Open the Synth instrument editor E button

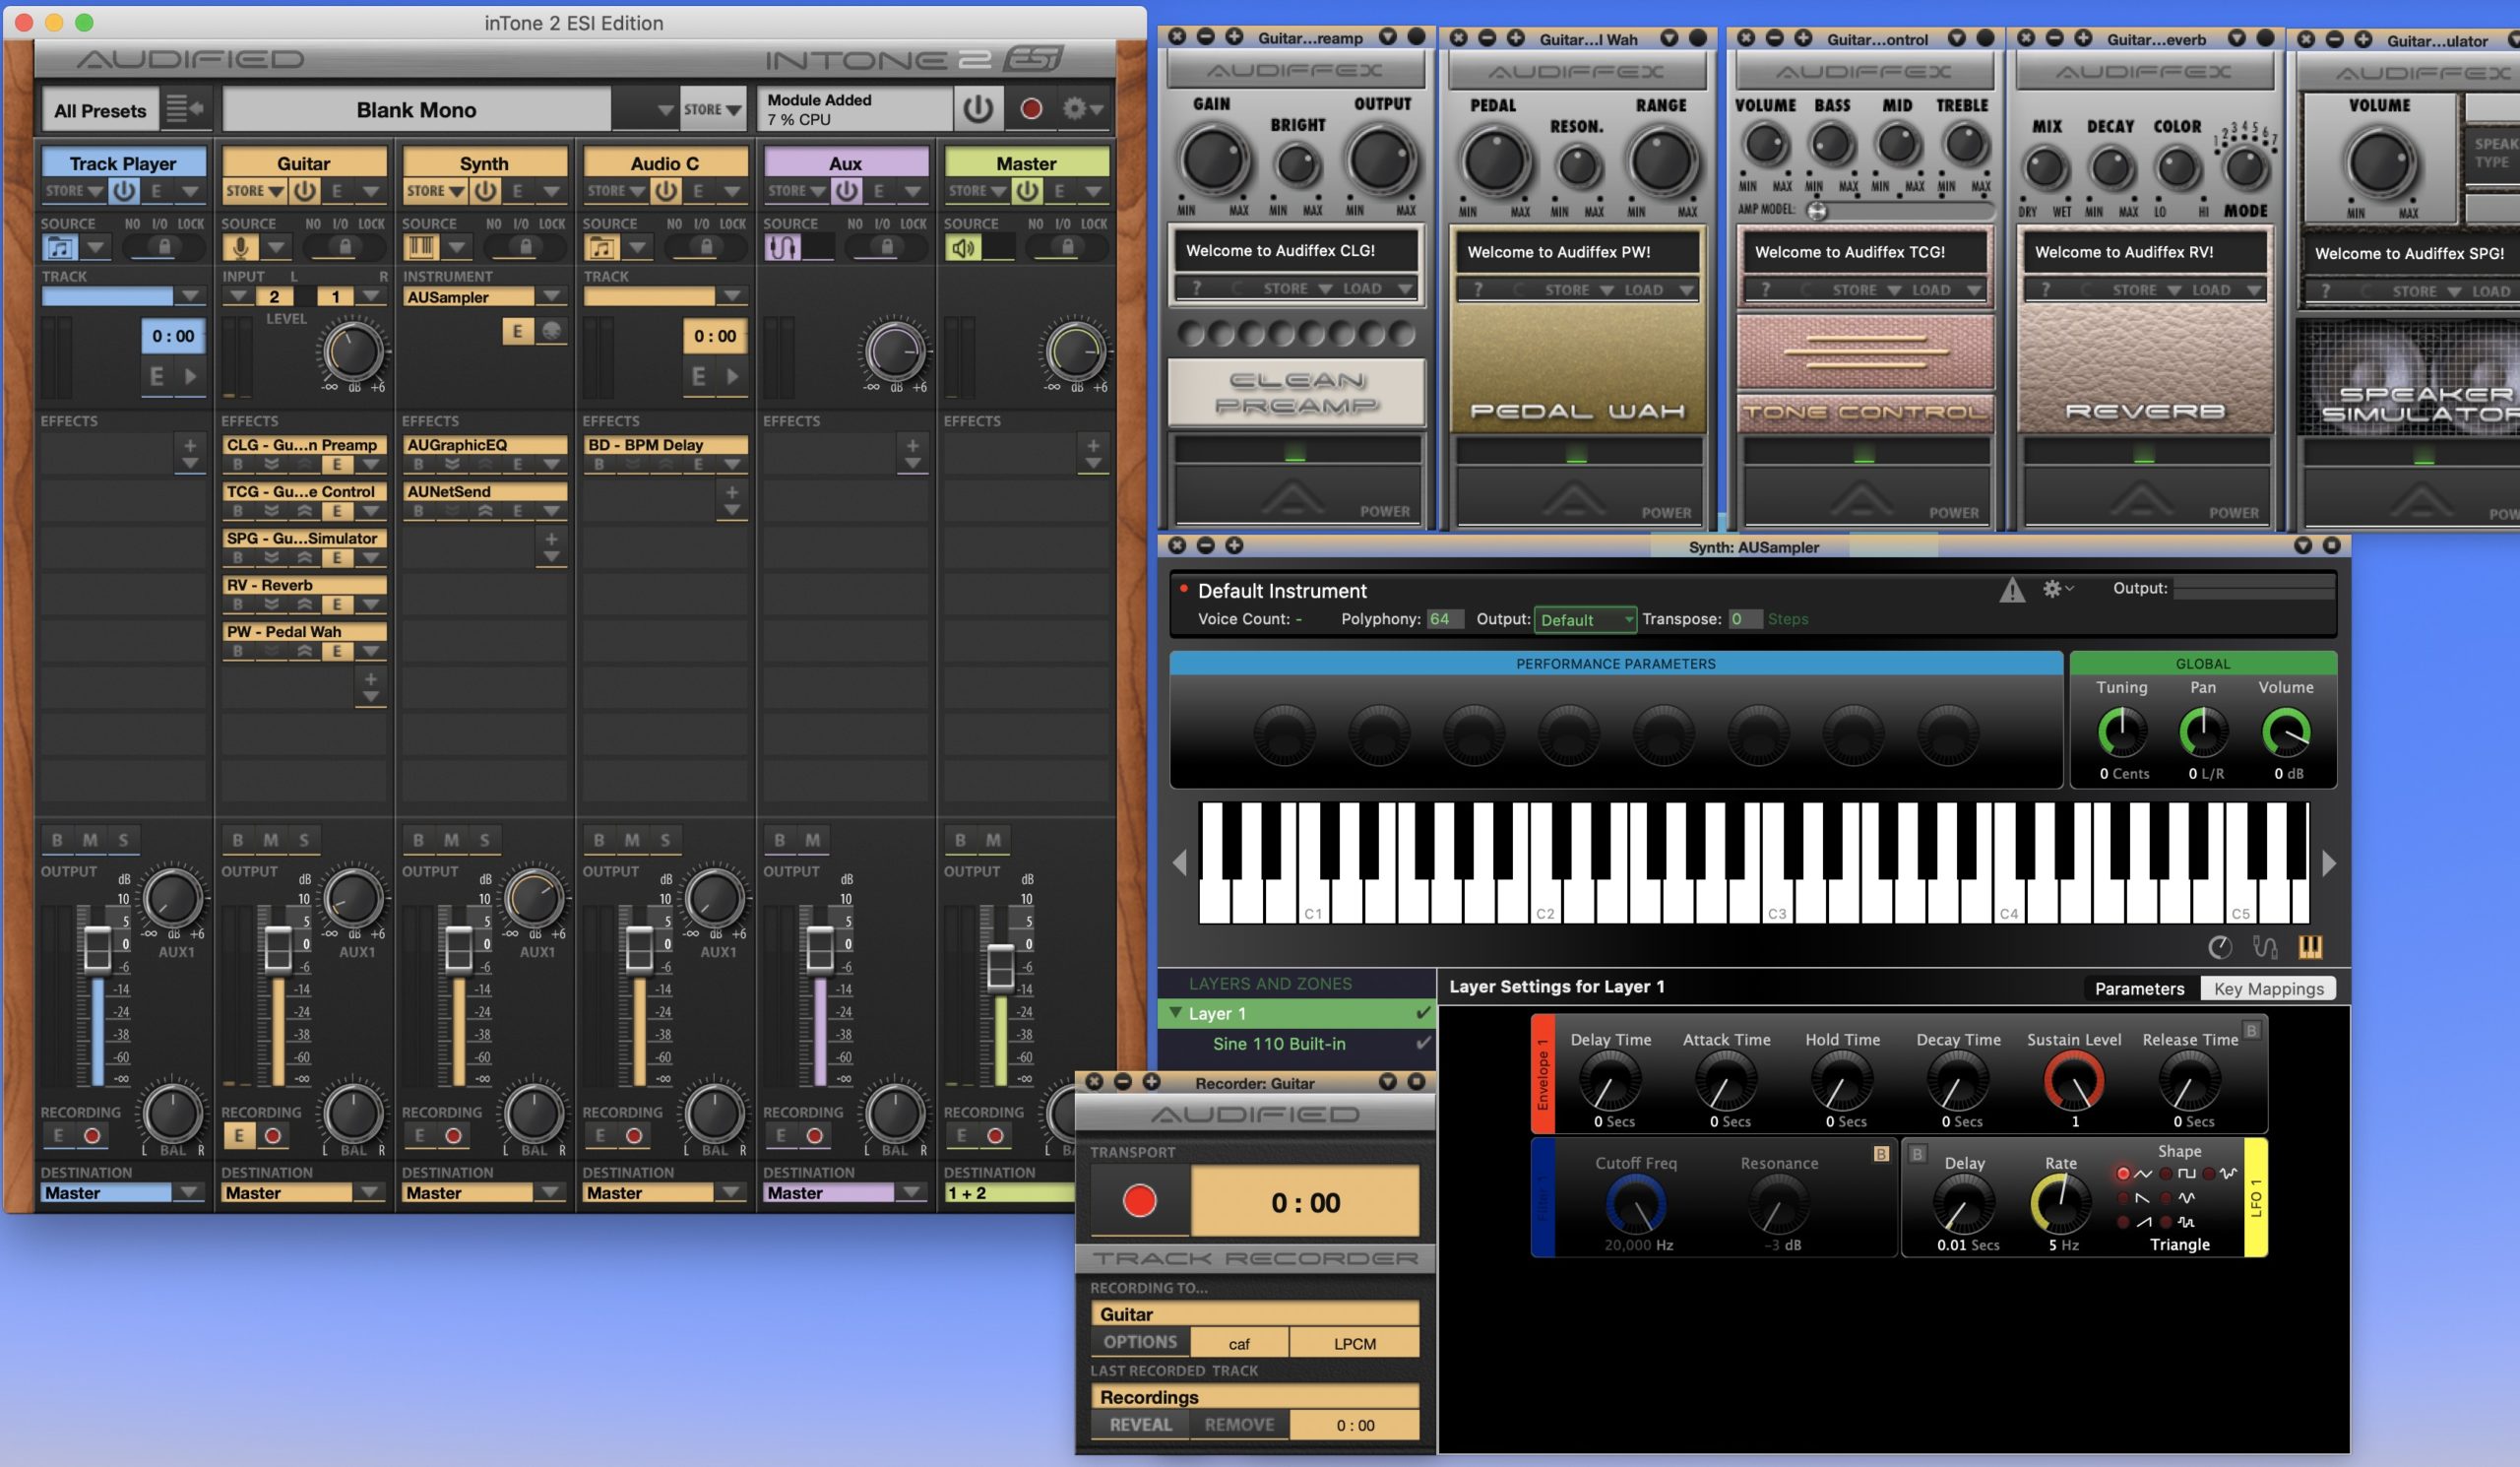point(517,331)
